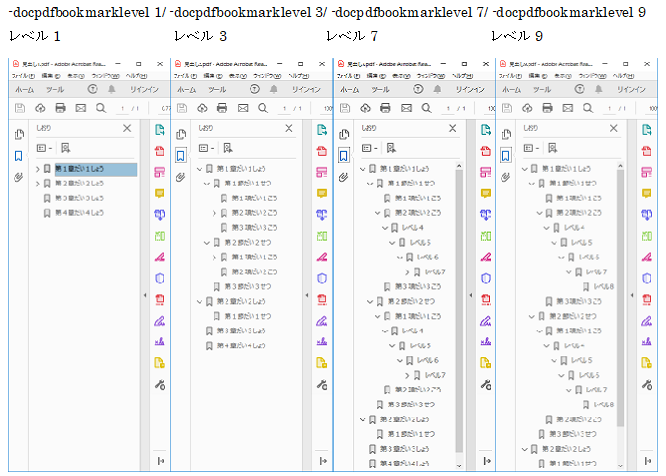Select the yellow comment tool in the レベル 1 window

tap(158, 194)
